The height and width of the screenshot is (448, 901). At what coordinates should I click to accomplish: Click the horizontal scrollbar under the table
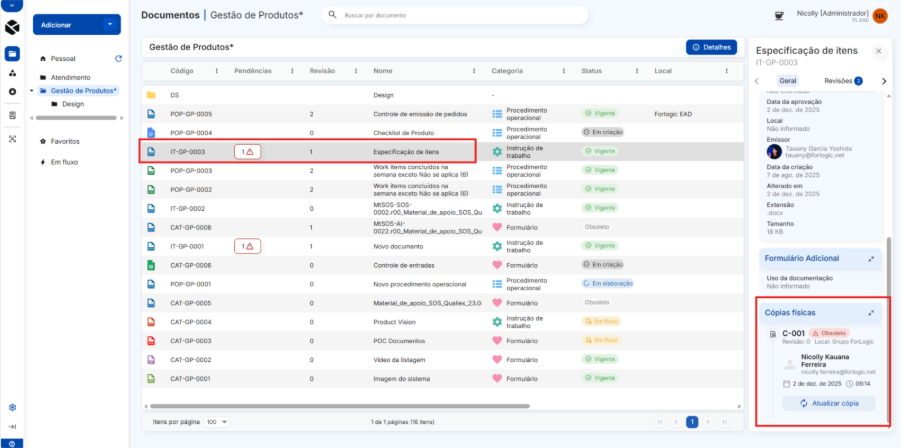(320, 406)
